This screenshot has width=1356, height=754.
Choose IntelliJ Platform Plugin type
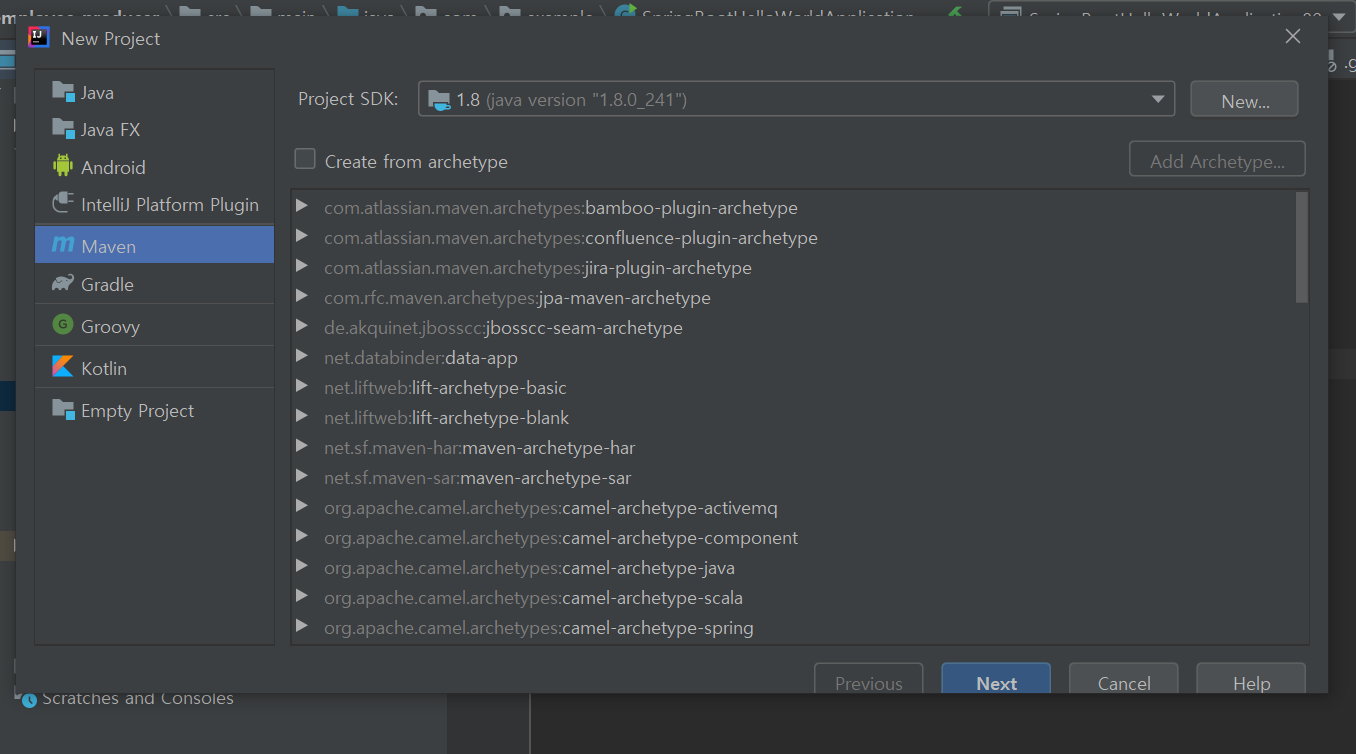pyautogui.click(x=154, y=204)
